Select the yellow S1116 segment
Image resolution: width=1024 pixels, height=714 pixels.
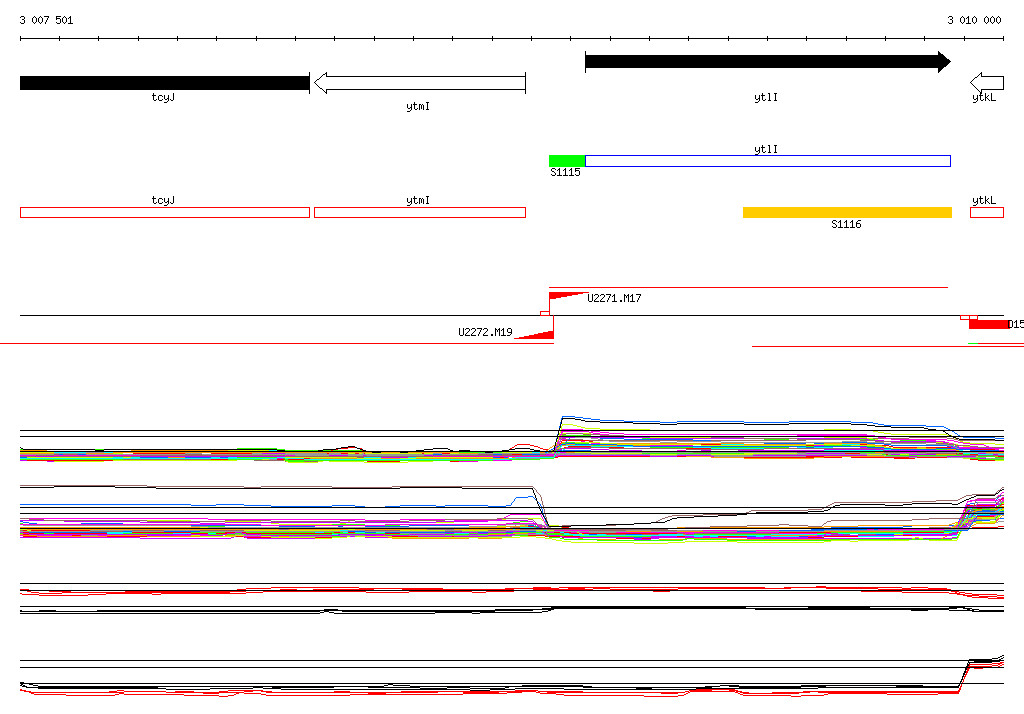coord(847,212)
